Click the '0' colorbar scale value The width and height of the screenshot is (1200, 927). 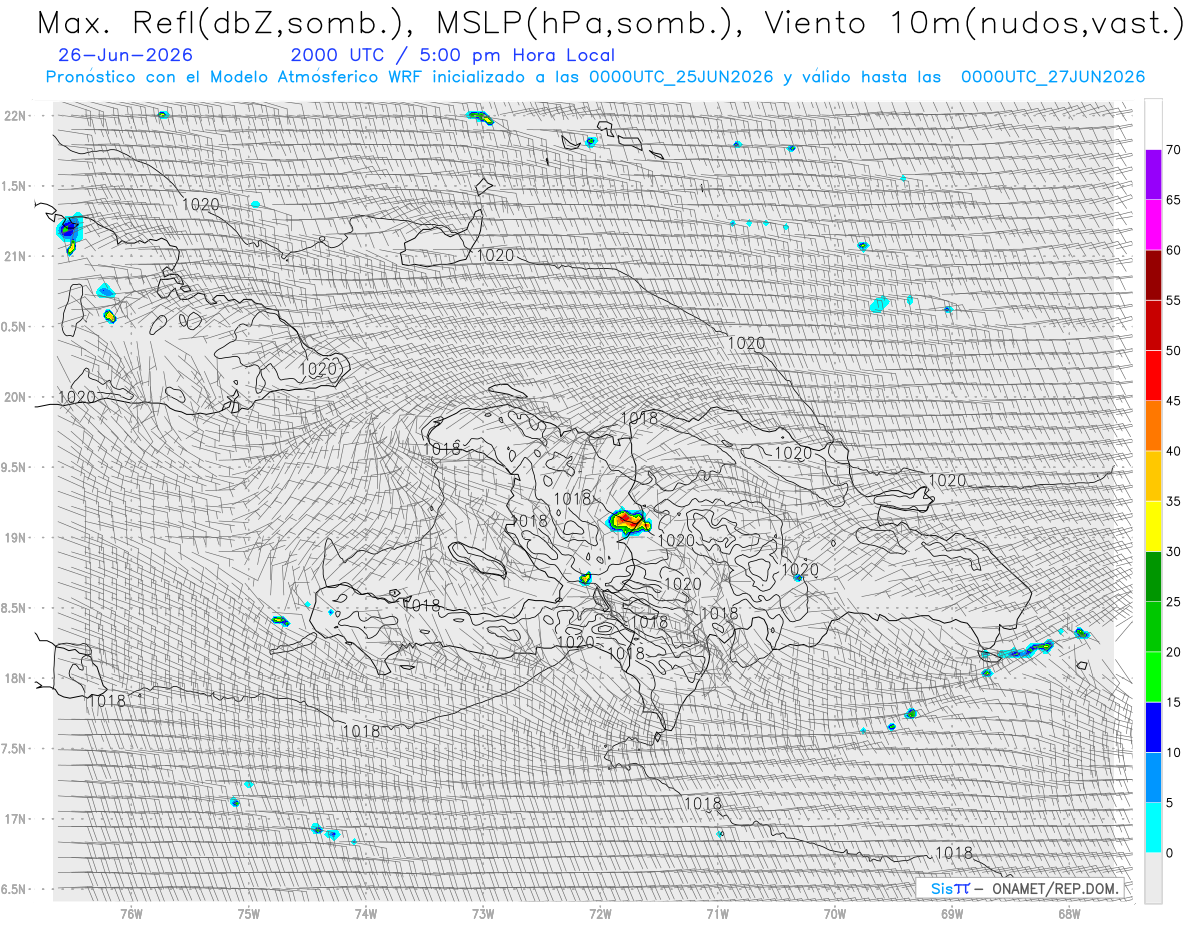pos(1170,853)
